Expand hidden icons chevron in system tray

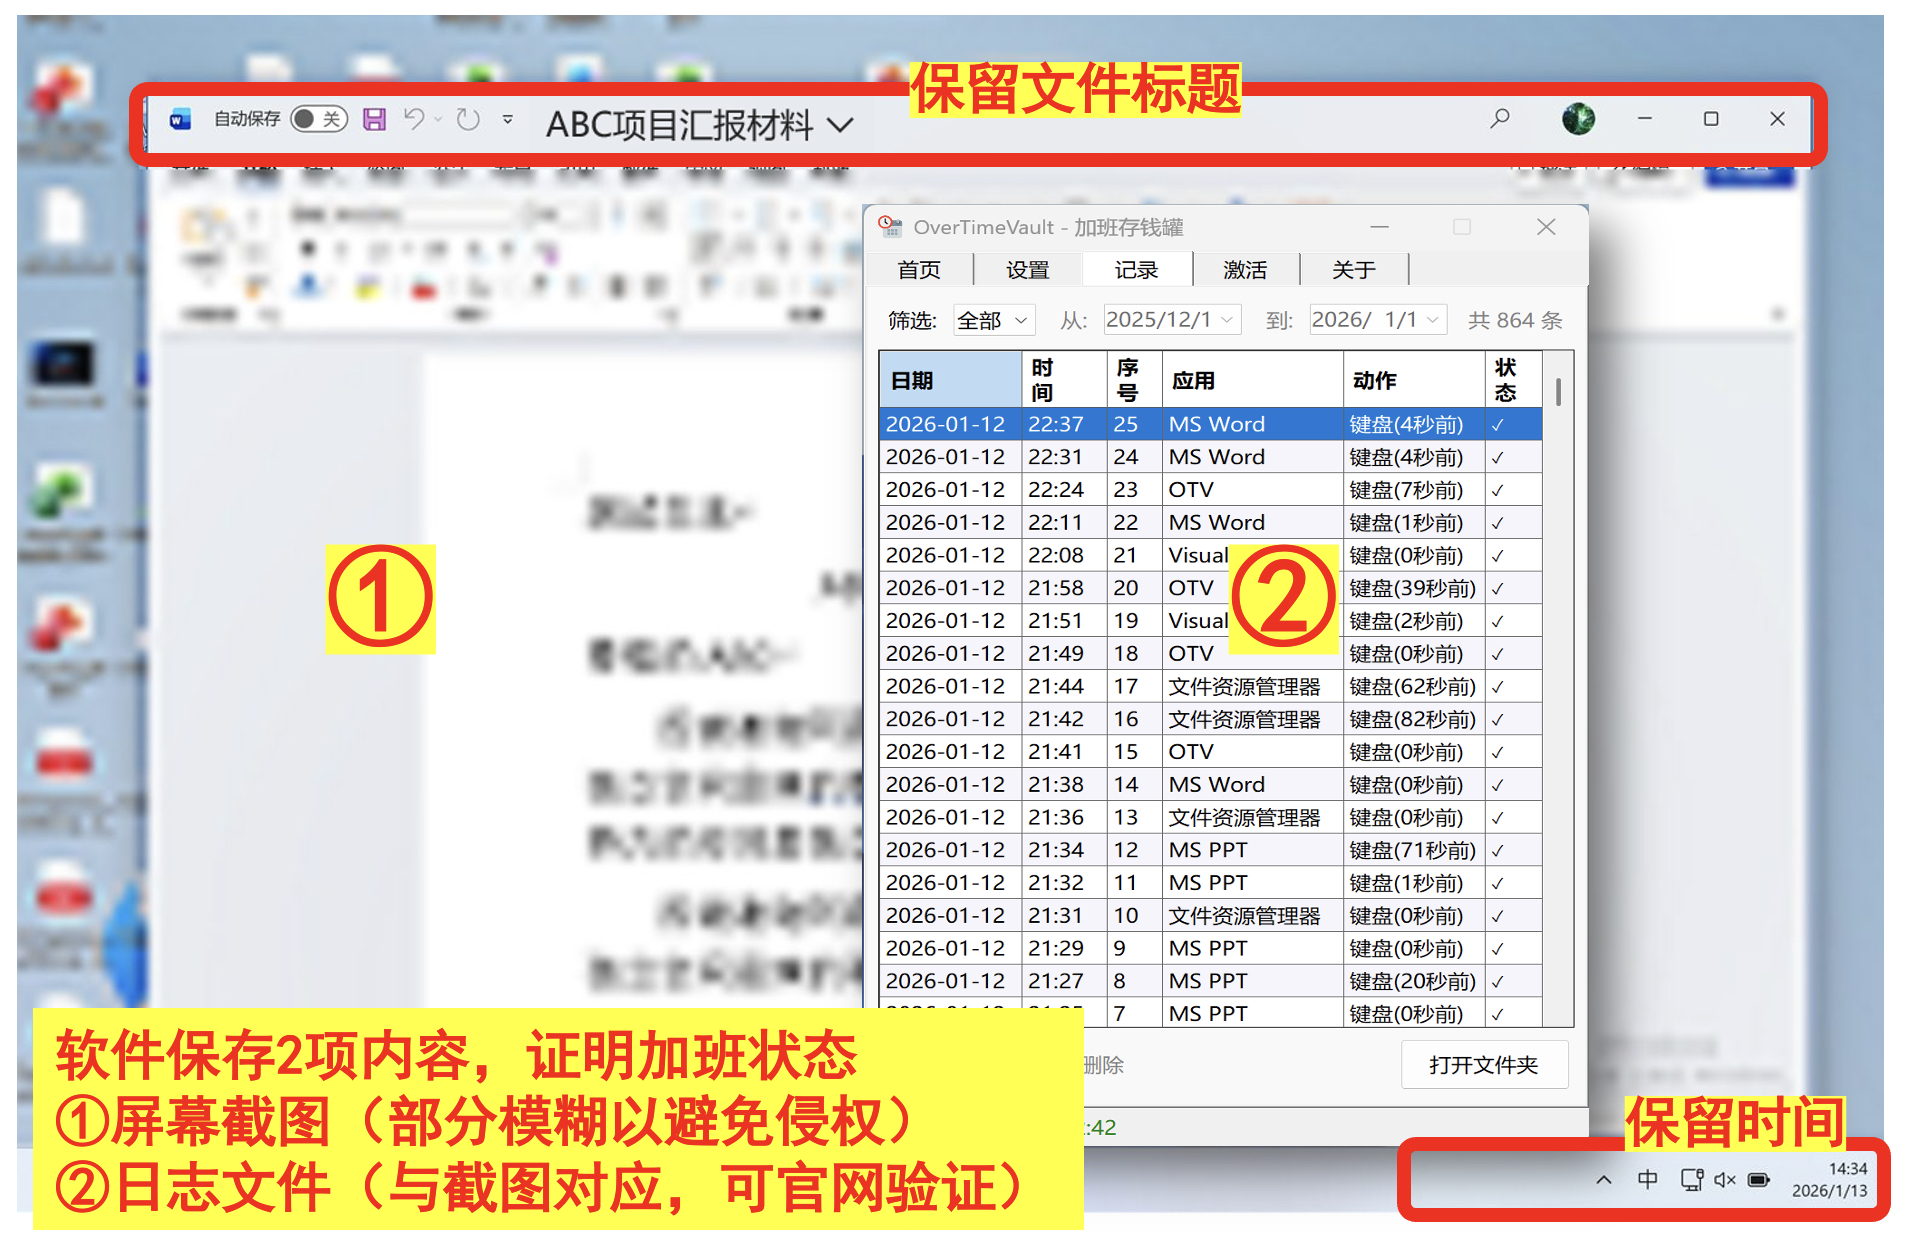click(x=1605, y=1180)
